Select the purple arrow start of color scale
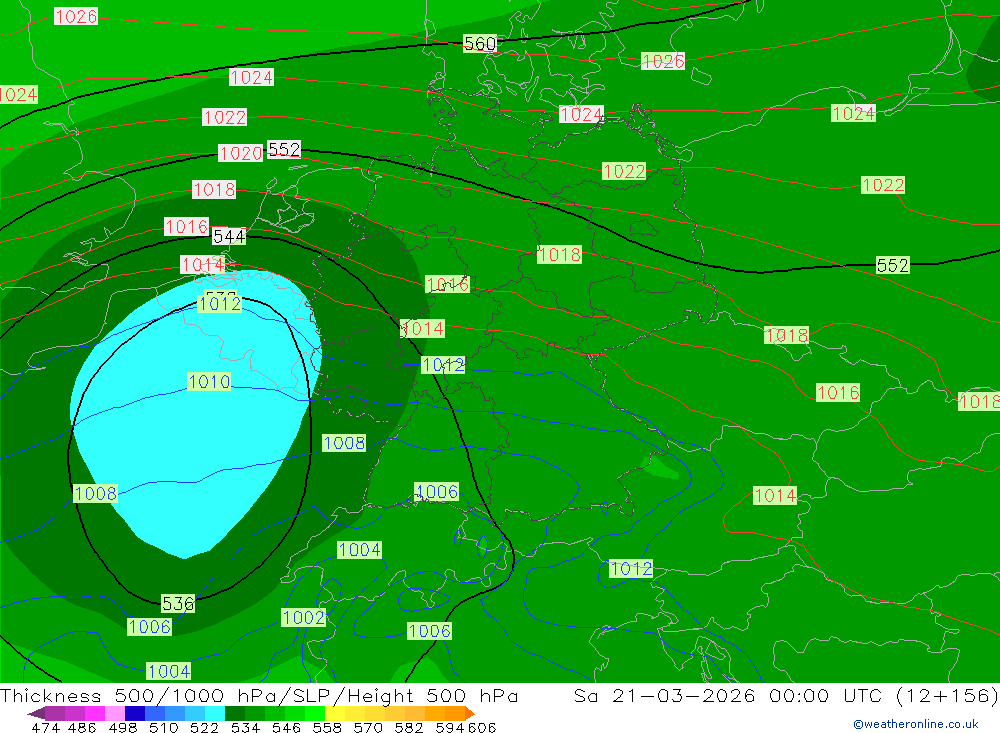 pyautogui.click(x=36, y=713)
